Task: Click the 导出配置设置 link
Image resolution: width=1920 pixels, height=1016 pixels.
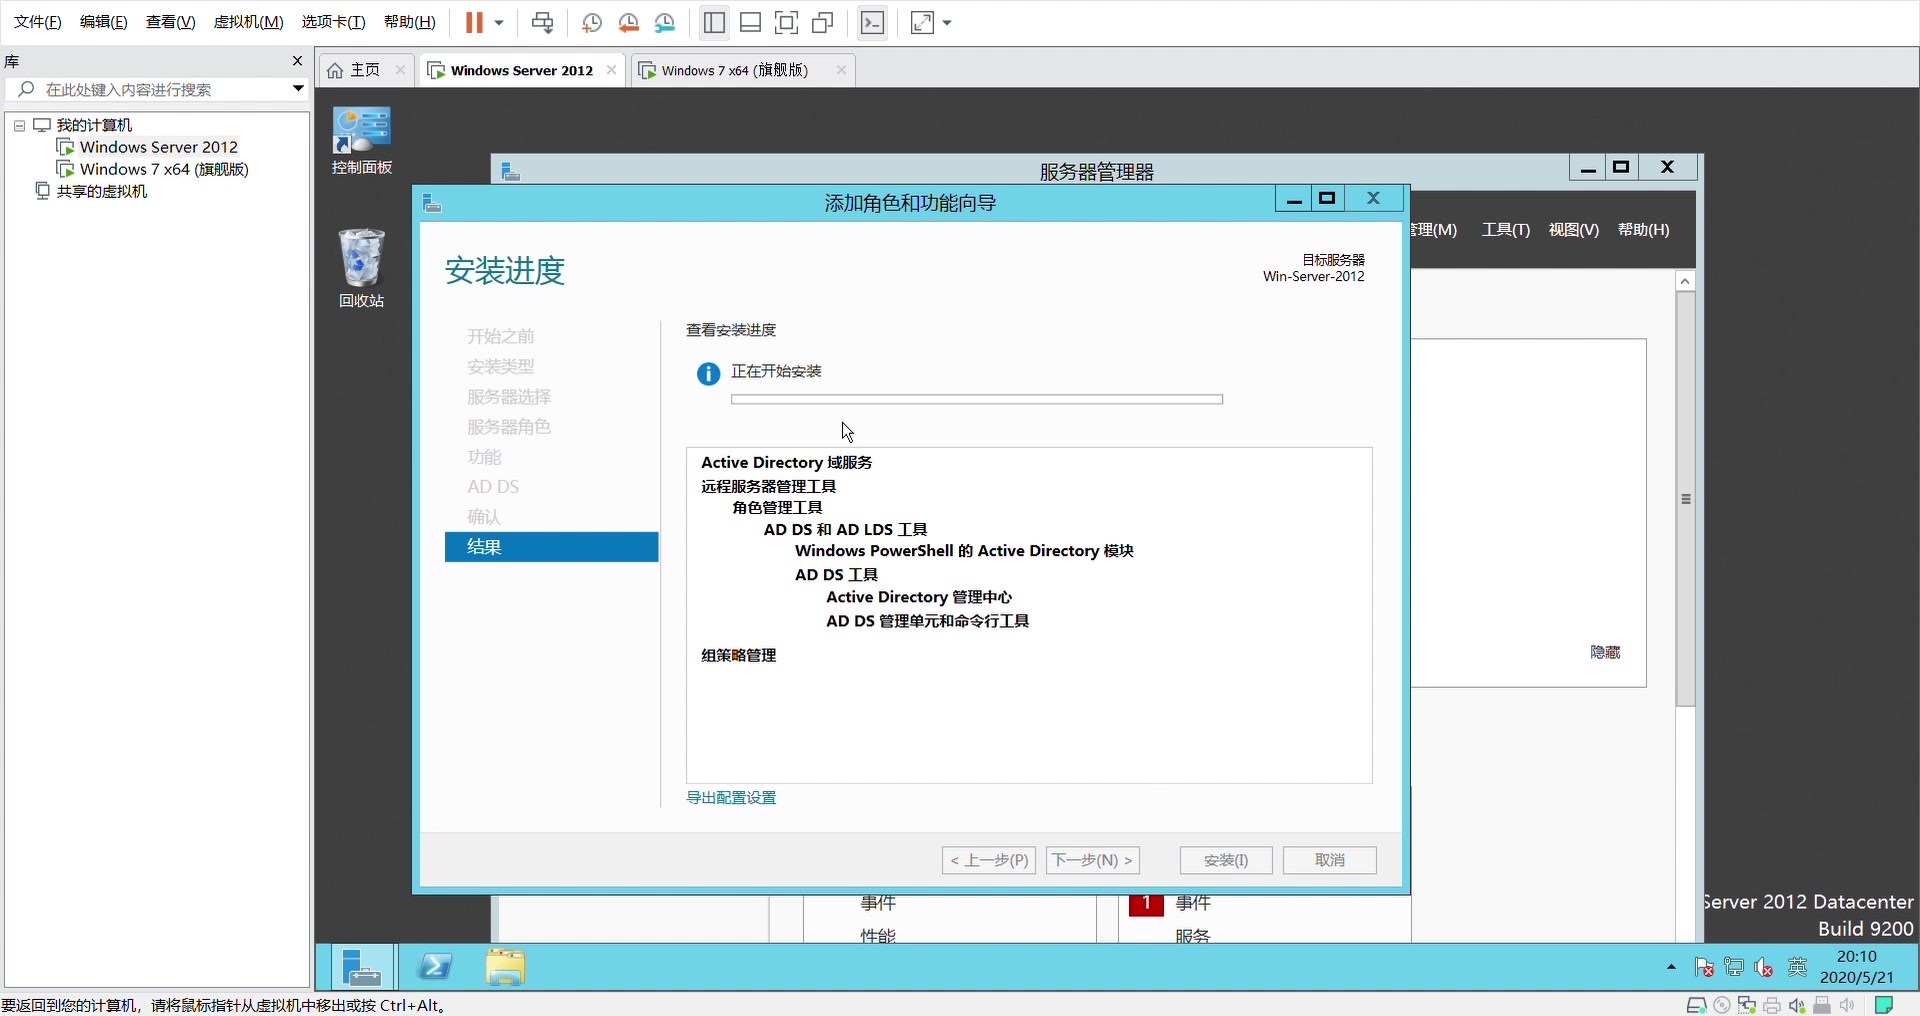Action: pyautogui.click(x=731, y=797)
